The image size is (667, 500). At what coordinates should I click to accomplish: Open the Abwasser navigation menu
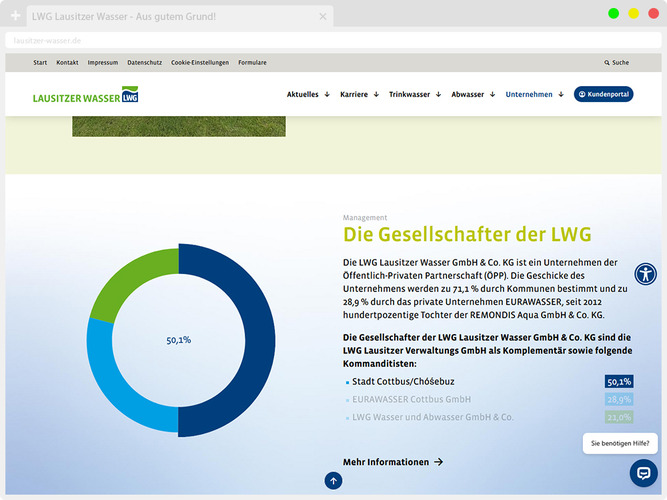coord(472,95)
